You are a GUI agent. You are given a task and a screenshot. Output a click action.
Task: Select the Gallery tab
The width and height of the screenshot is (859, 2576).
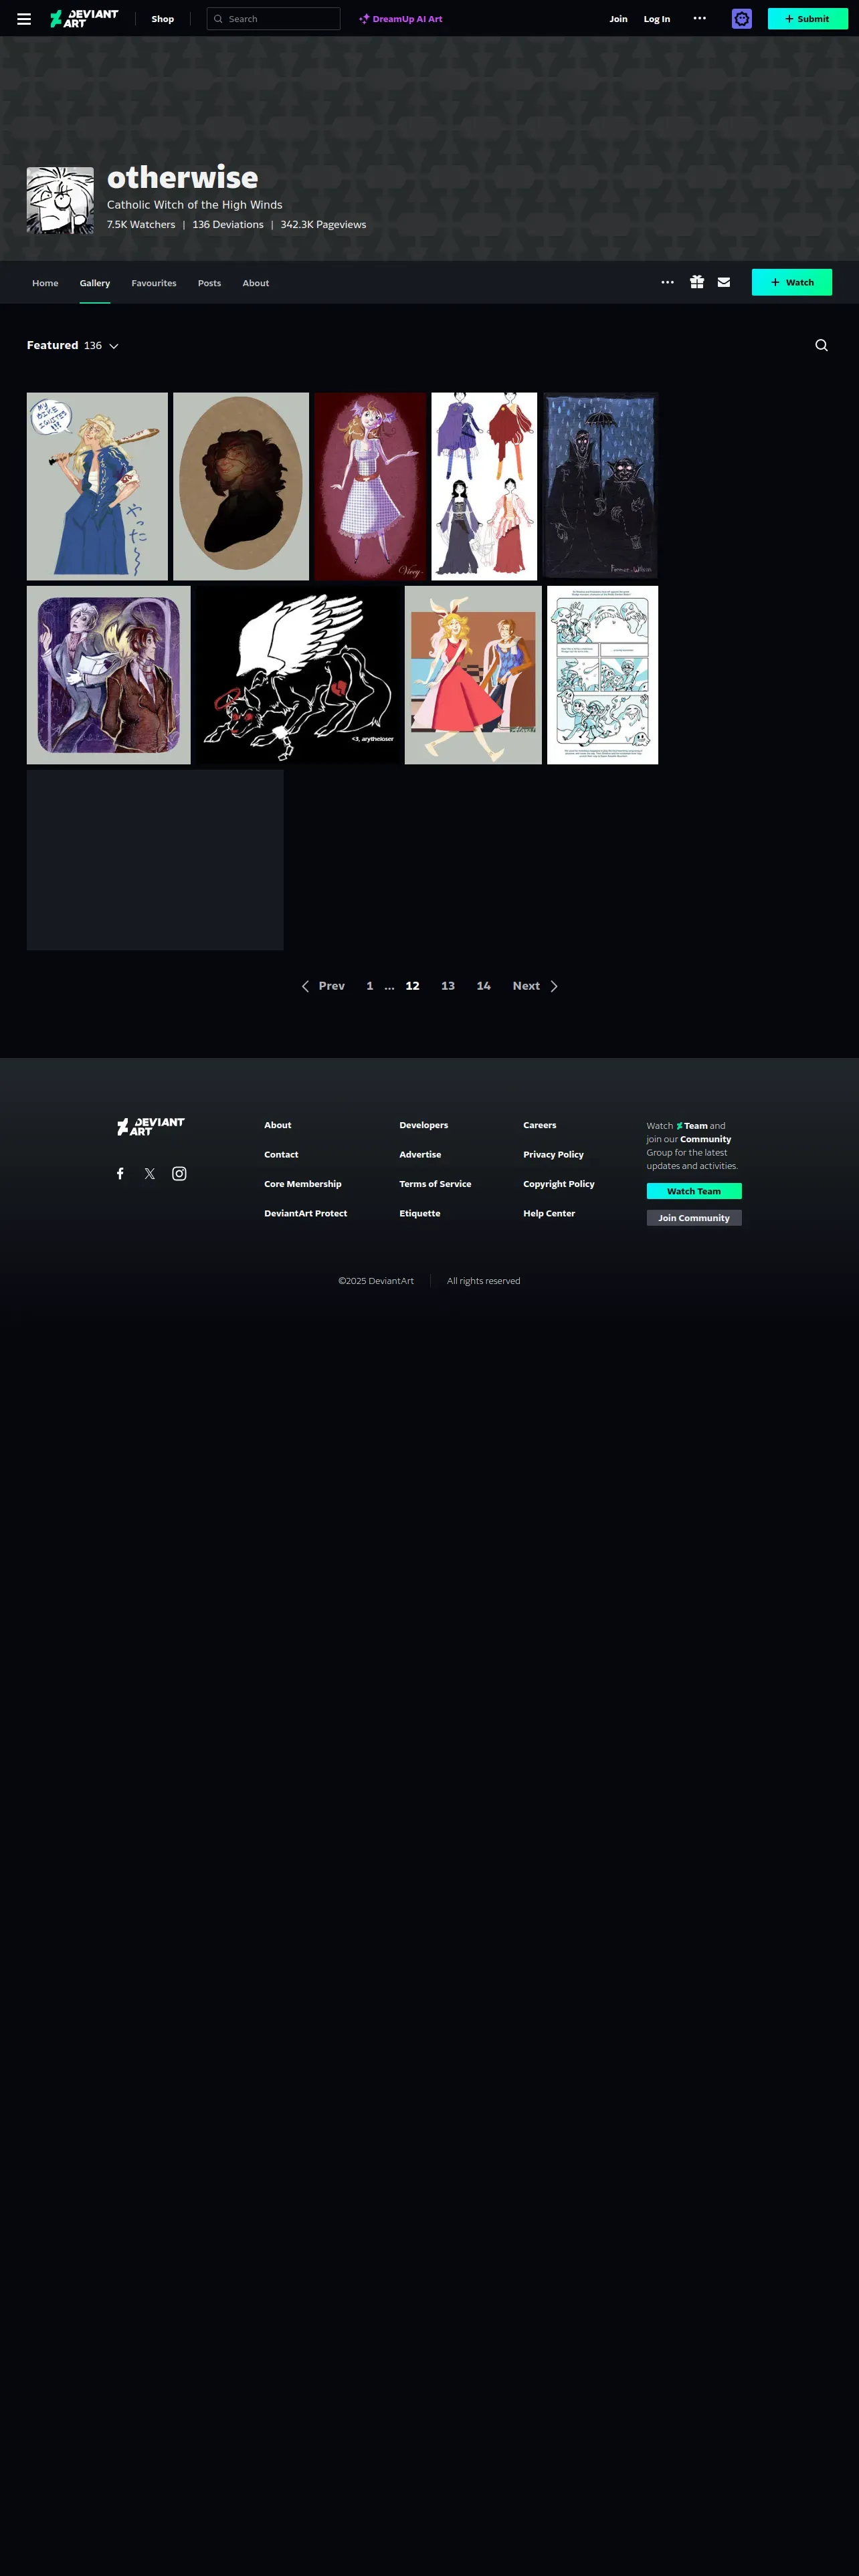(95, 284)
